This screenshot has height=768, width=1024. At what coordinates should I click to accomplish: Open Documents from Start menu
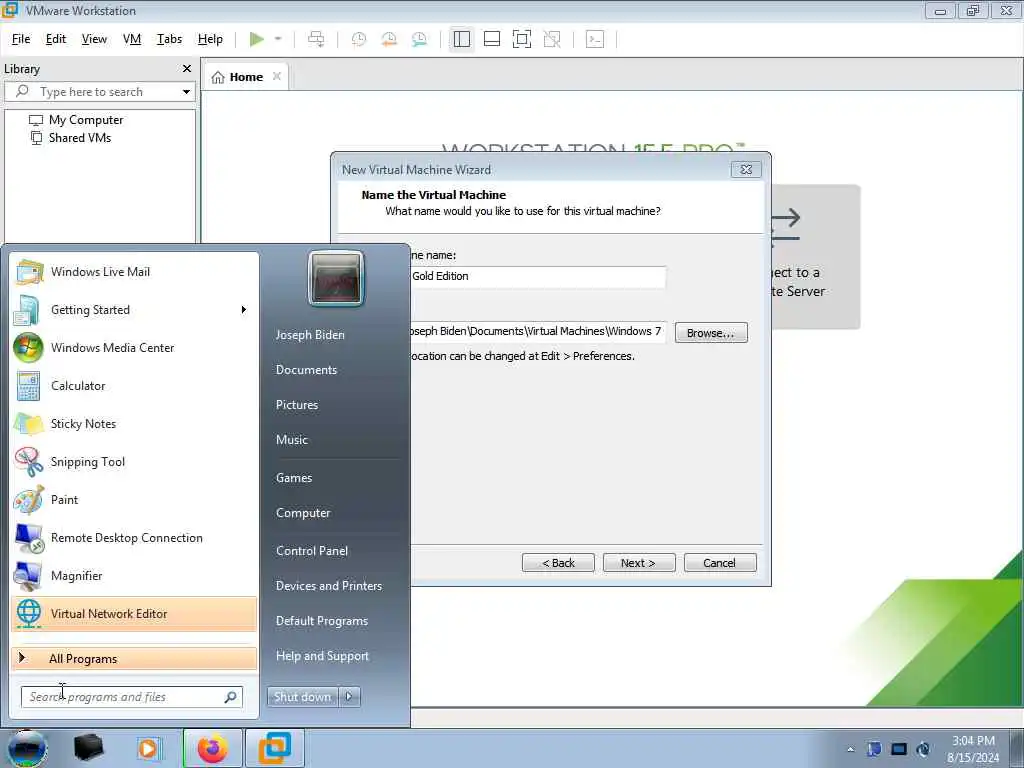pos(306,370)
